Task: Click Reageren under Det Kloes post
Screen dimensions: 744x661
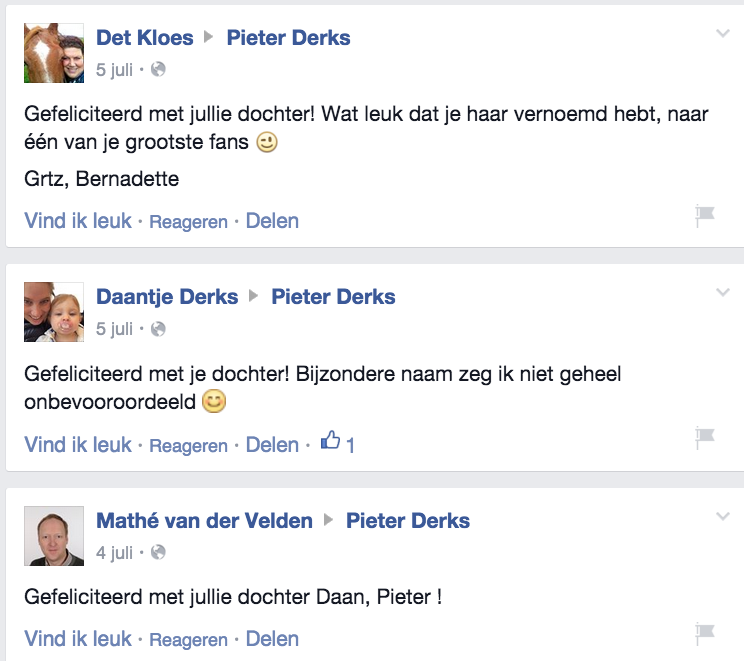Action: tap(189, 221)
